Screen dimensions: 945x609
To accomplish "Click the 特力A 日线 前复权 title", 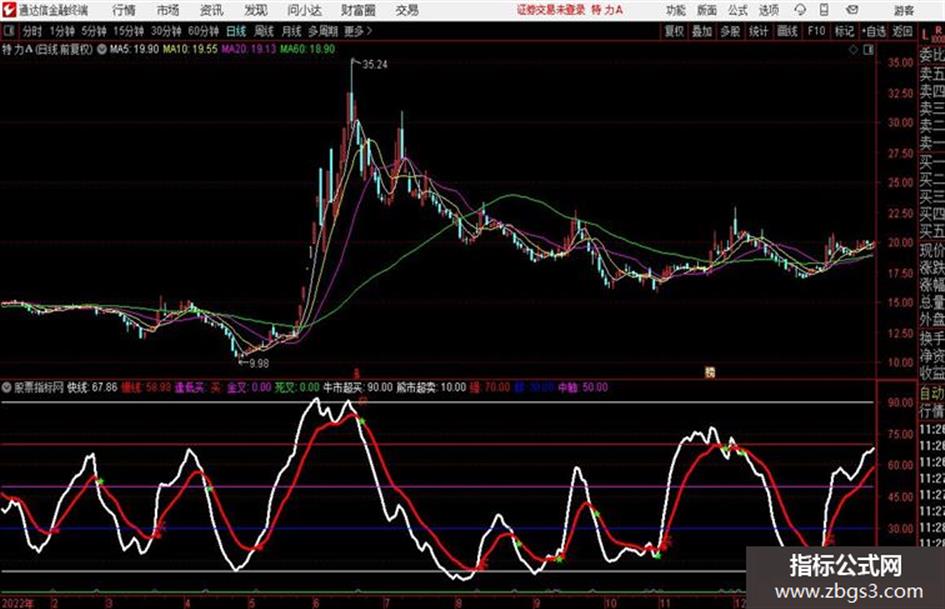I will [x=48, y=49].
